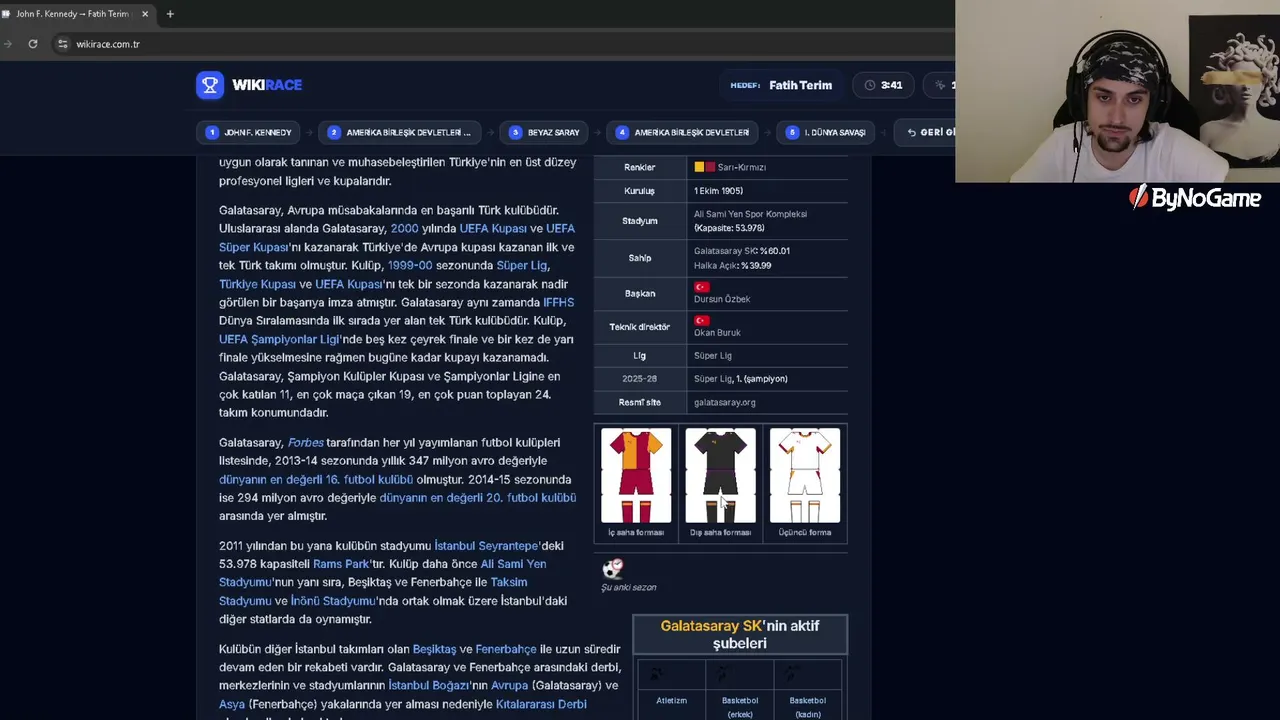Screen dimensions: 1280x720
Task: Click the football icon above Şu anki sezon
Action: point(613,569)
